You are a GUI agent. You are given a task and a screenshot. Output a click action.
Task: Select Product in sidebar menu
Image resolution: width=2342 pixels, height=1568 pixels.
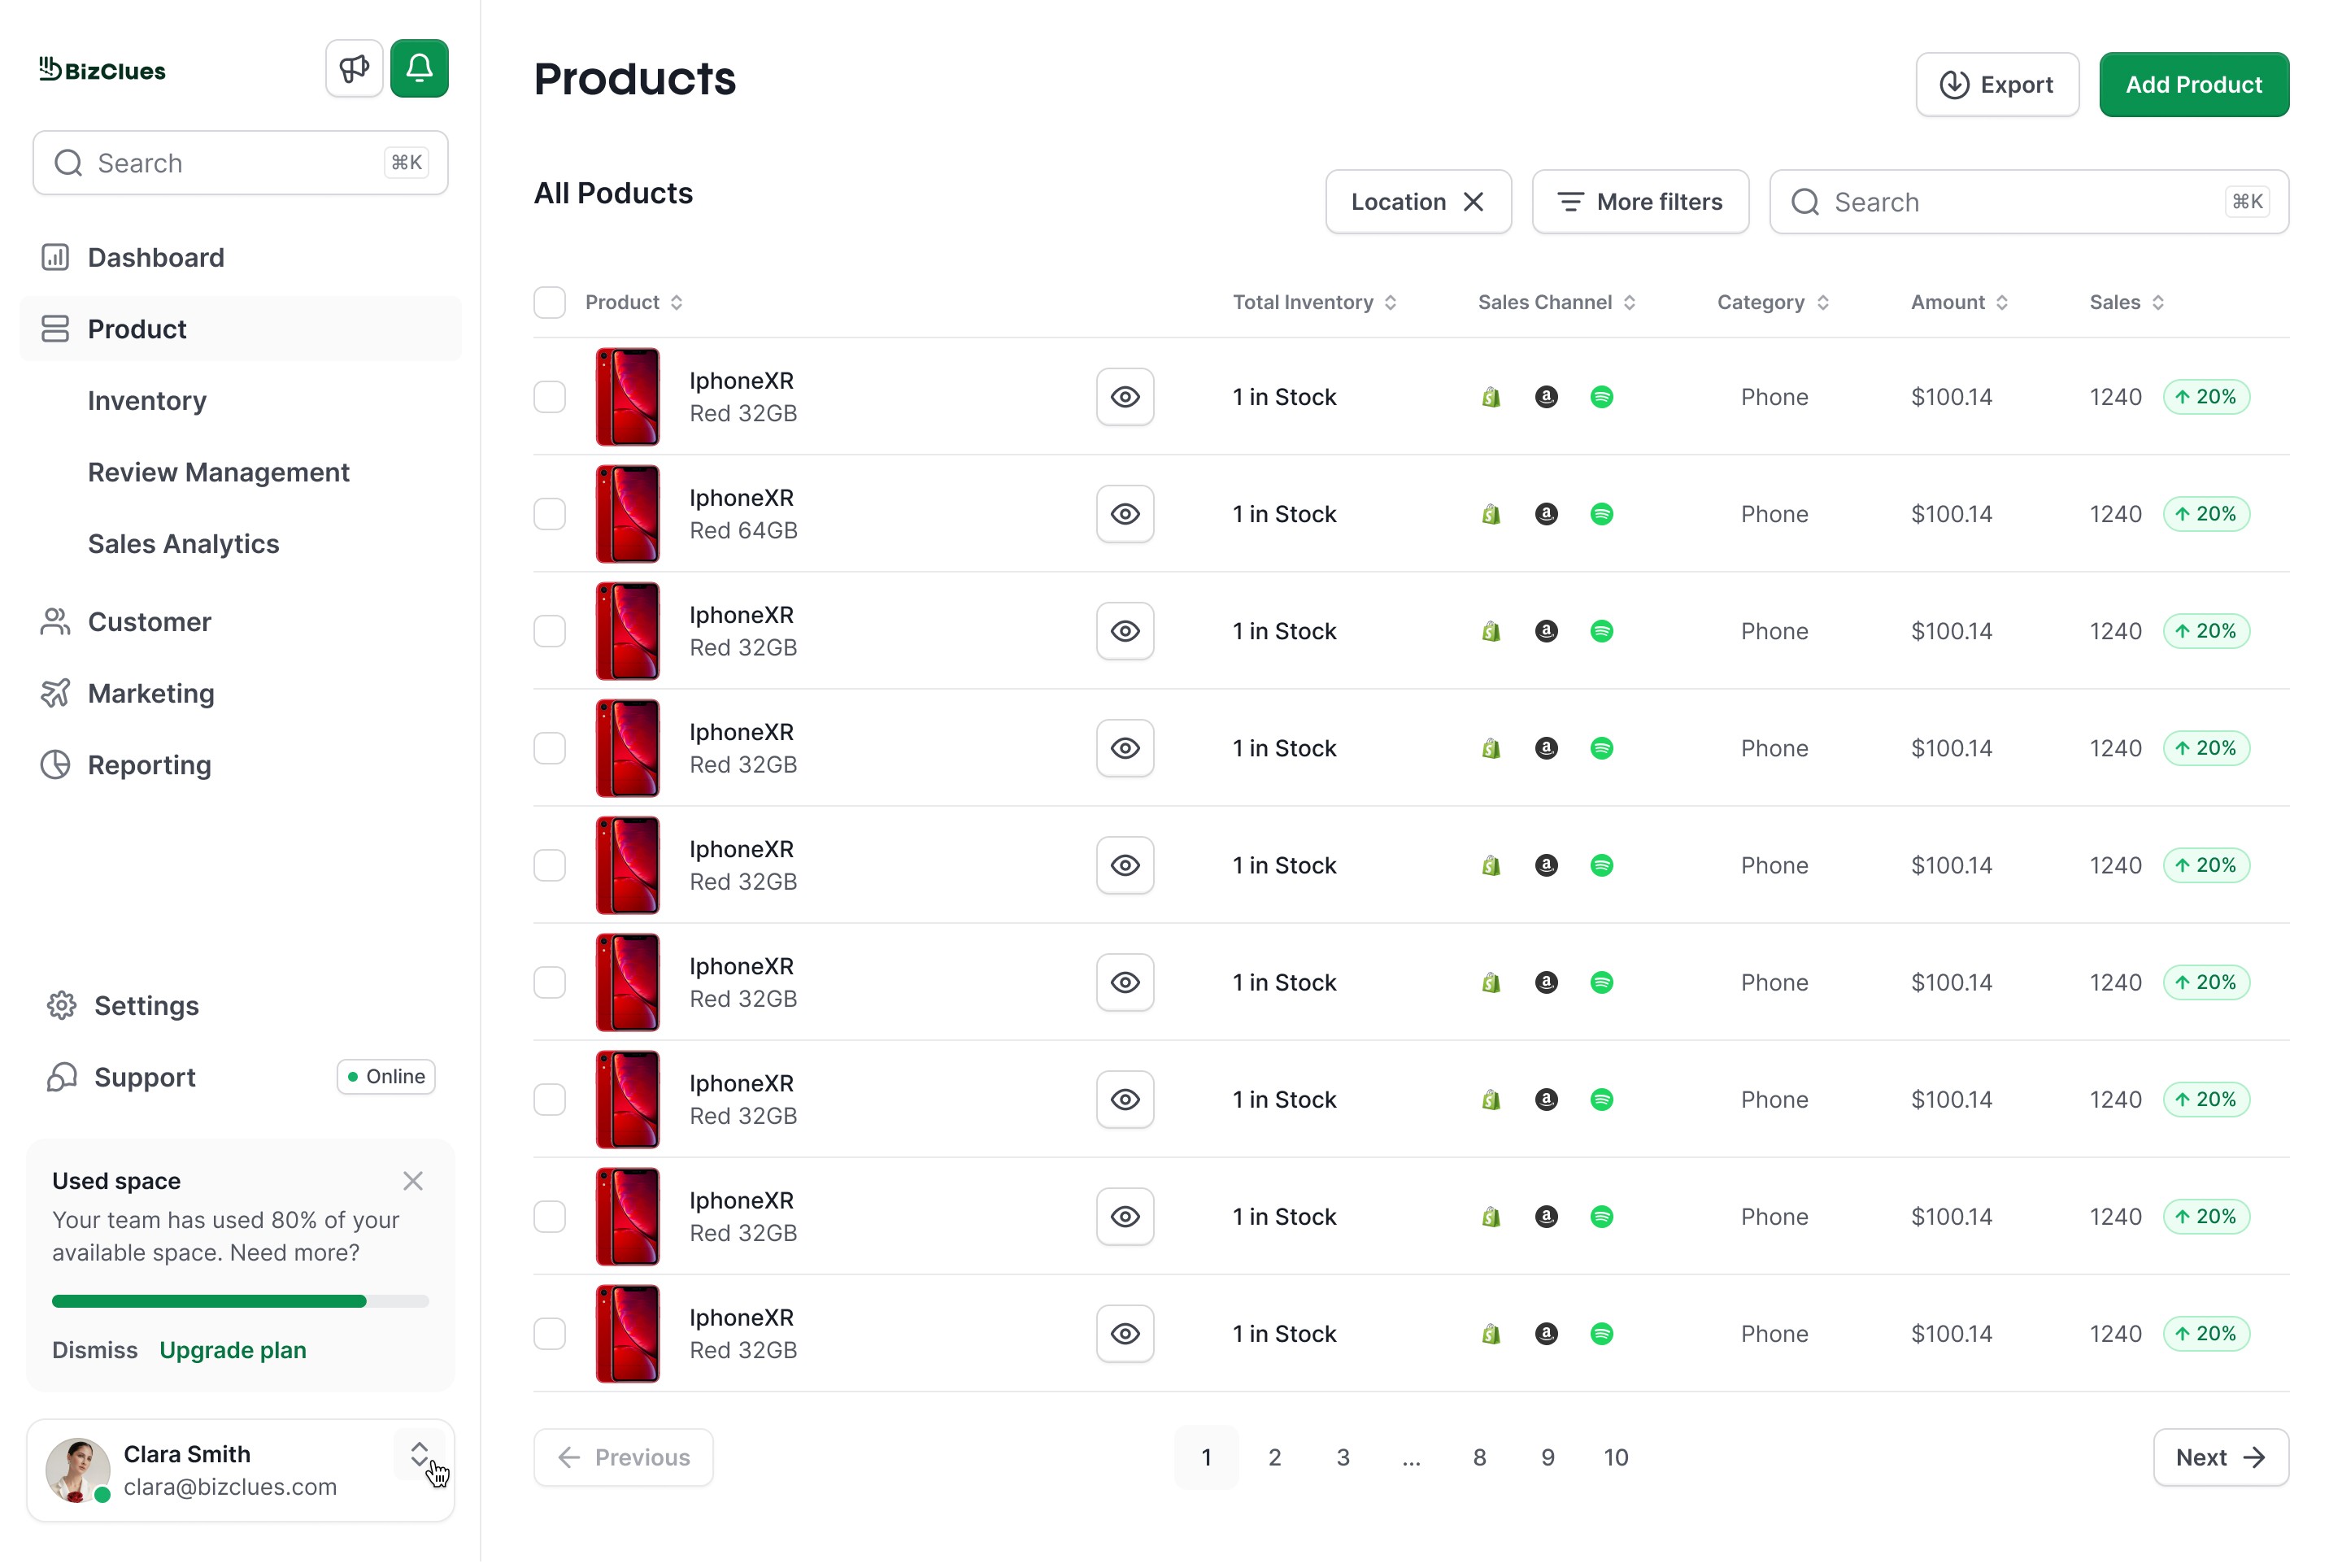click(241, 330)
